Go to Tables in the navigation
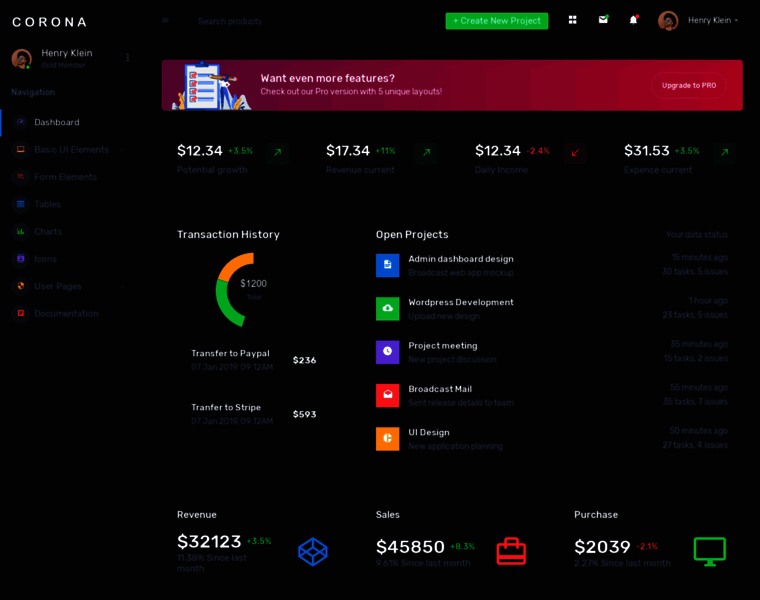Viewport: 760px width, 600px height. 47,204
